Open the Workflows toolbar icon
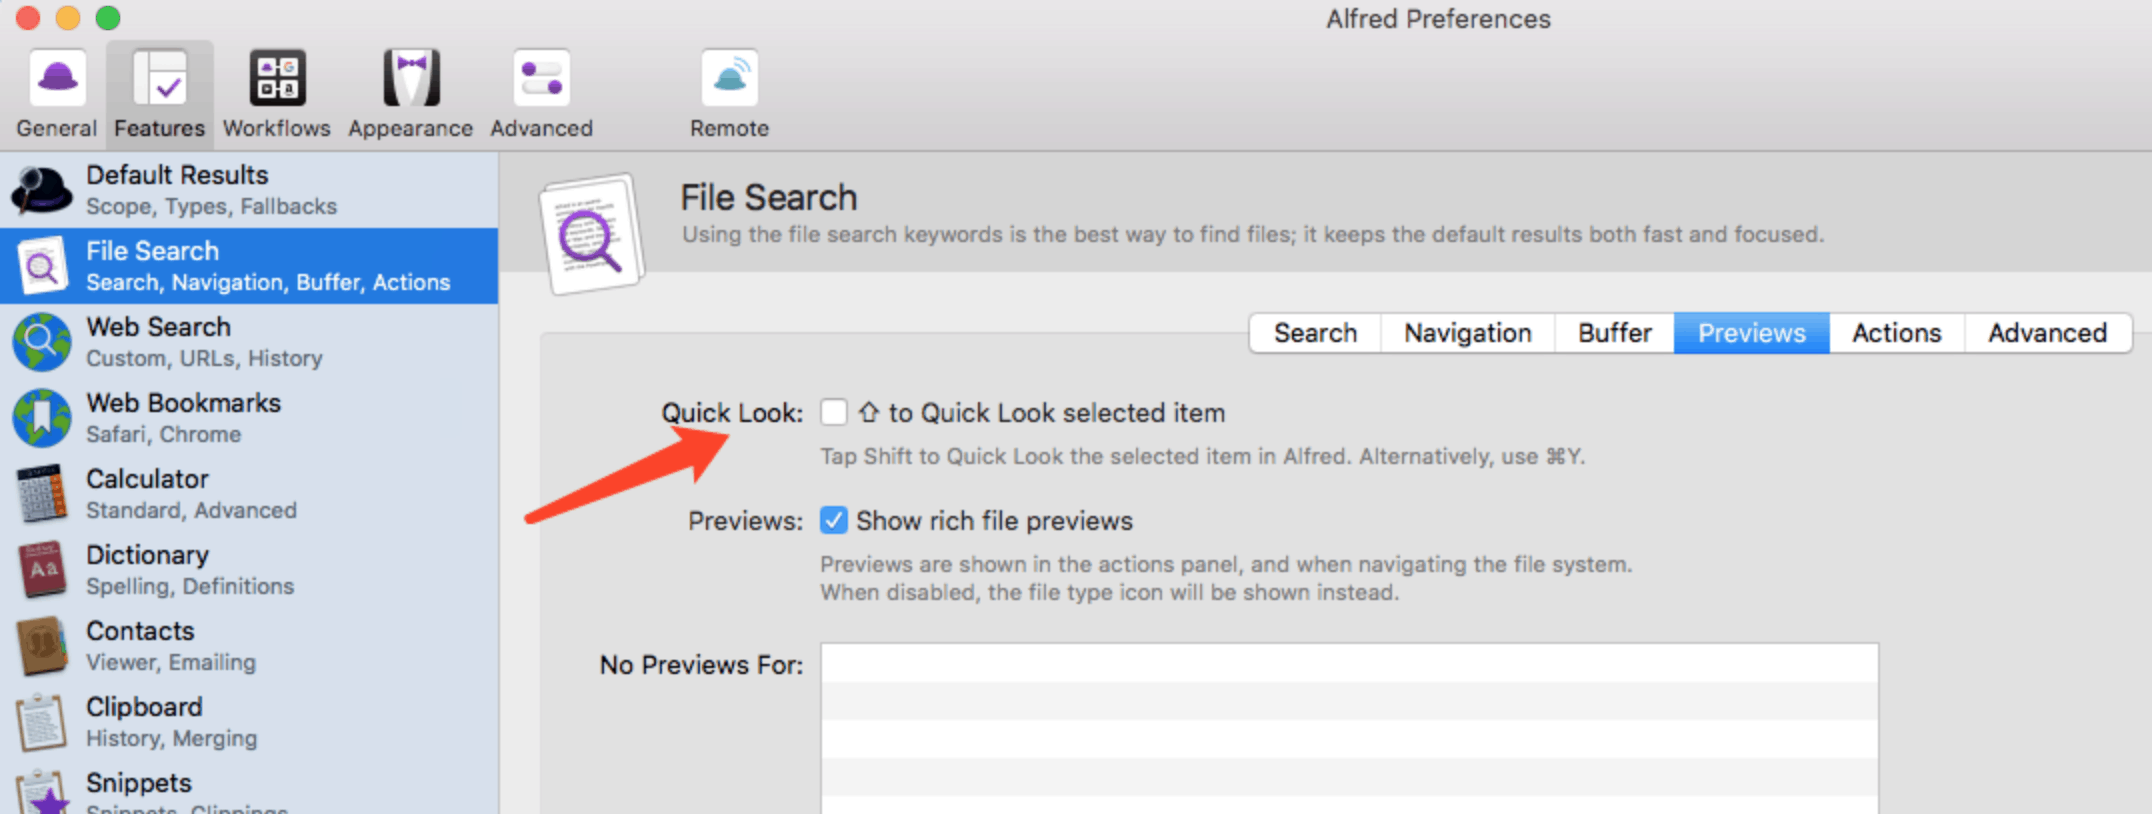 [x=277, y=78]
